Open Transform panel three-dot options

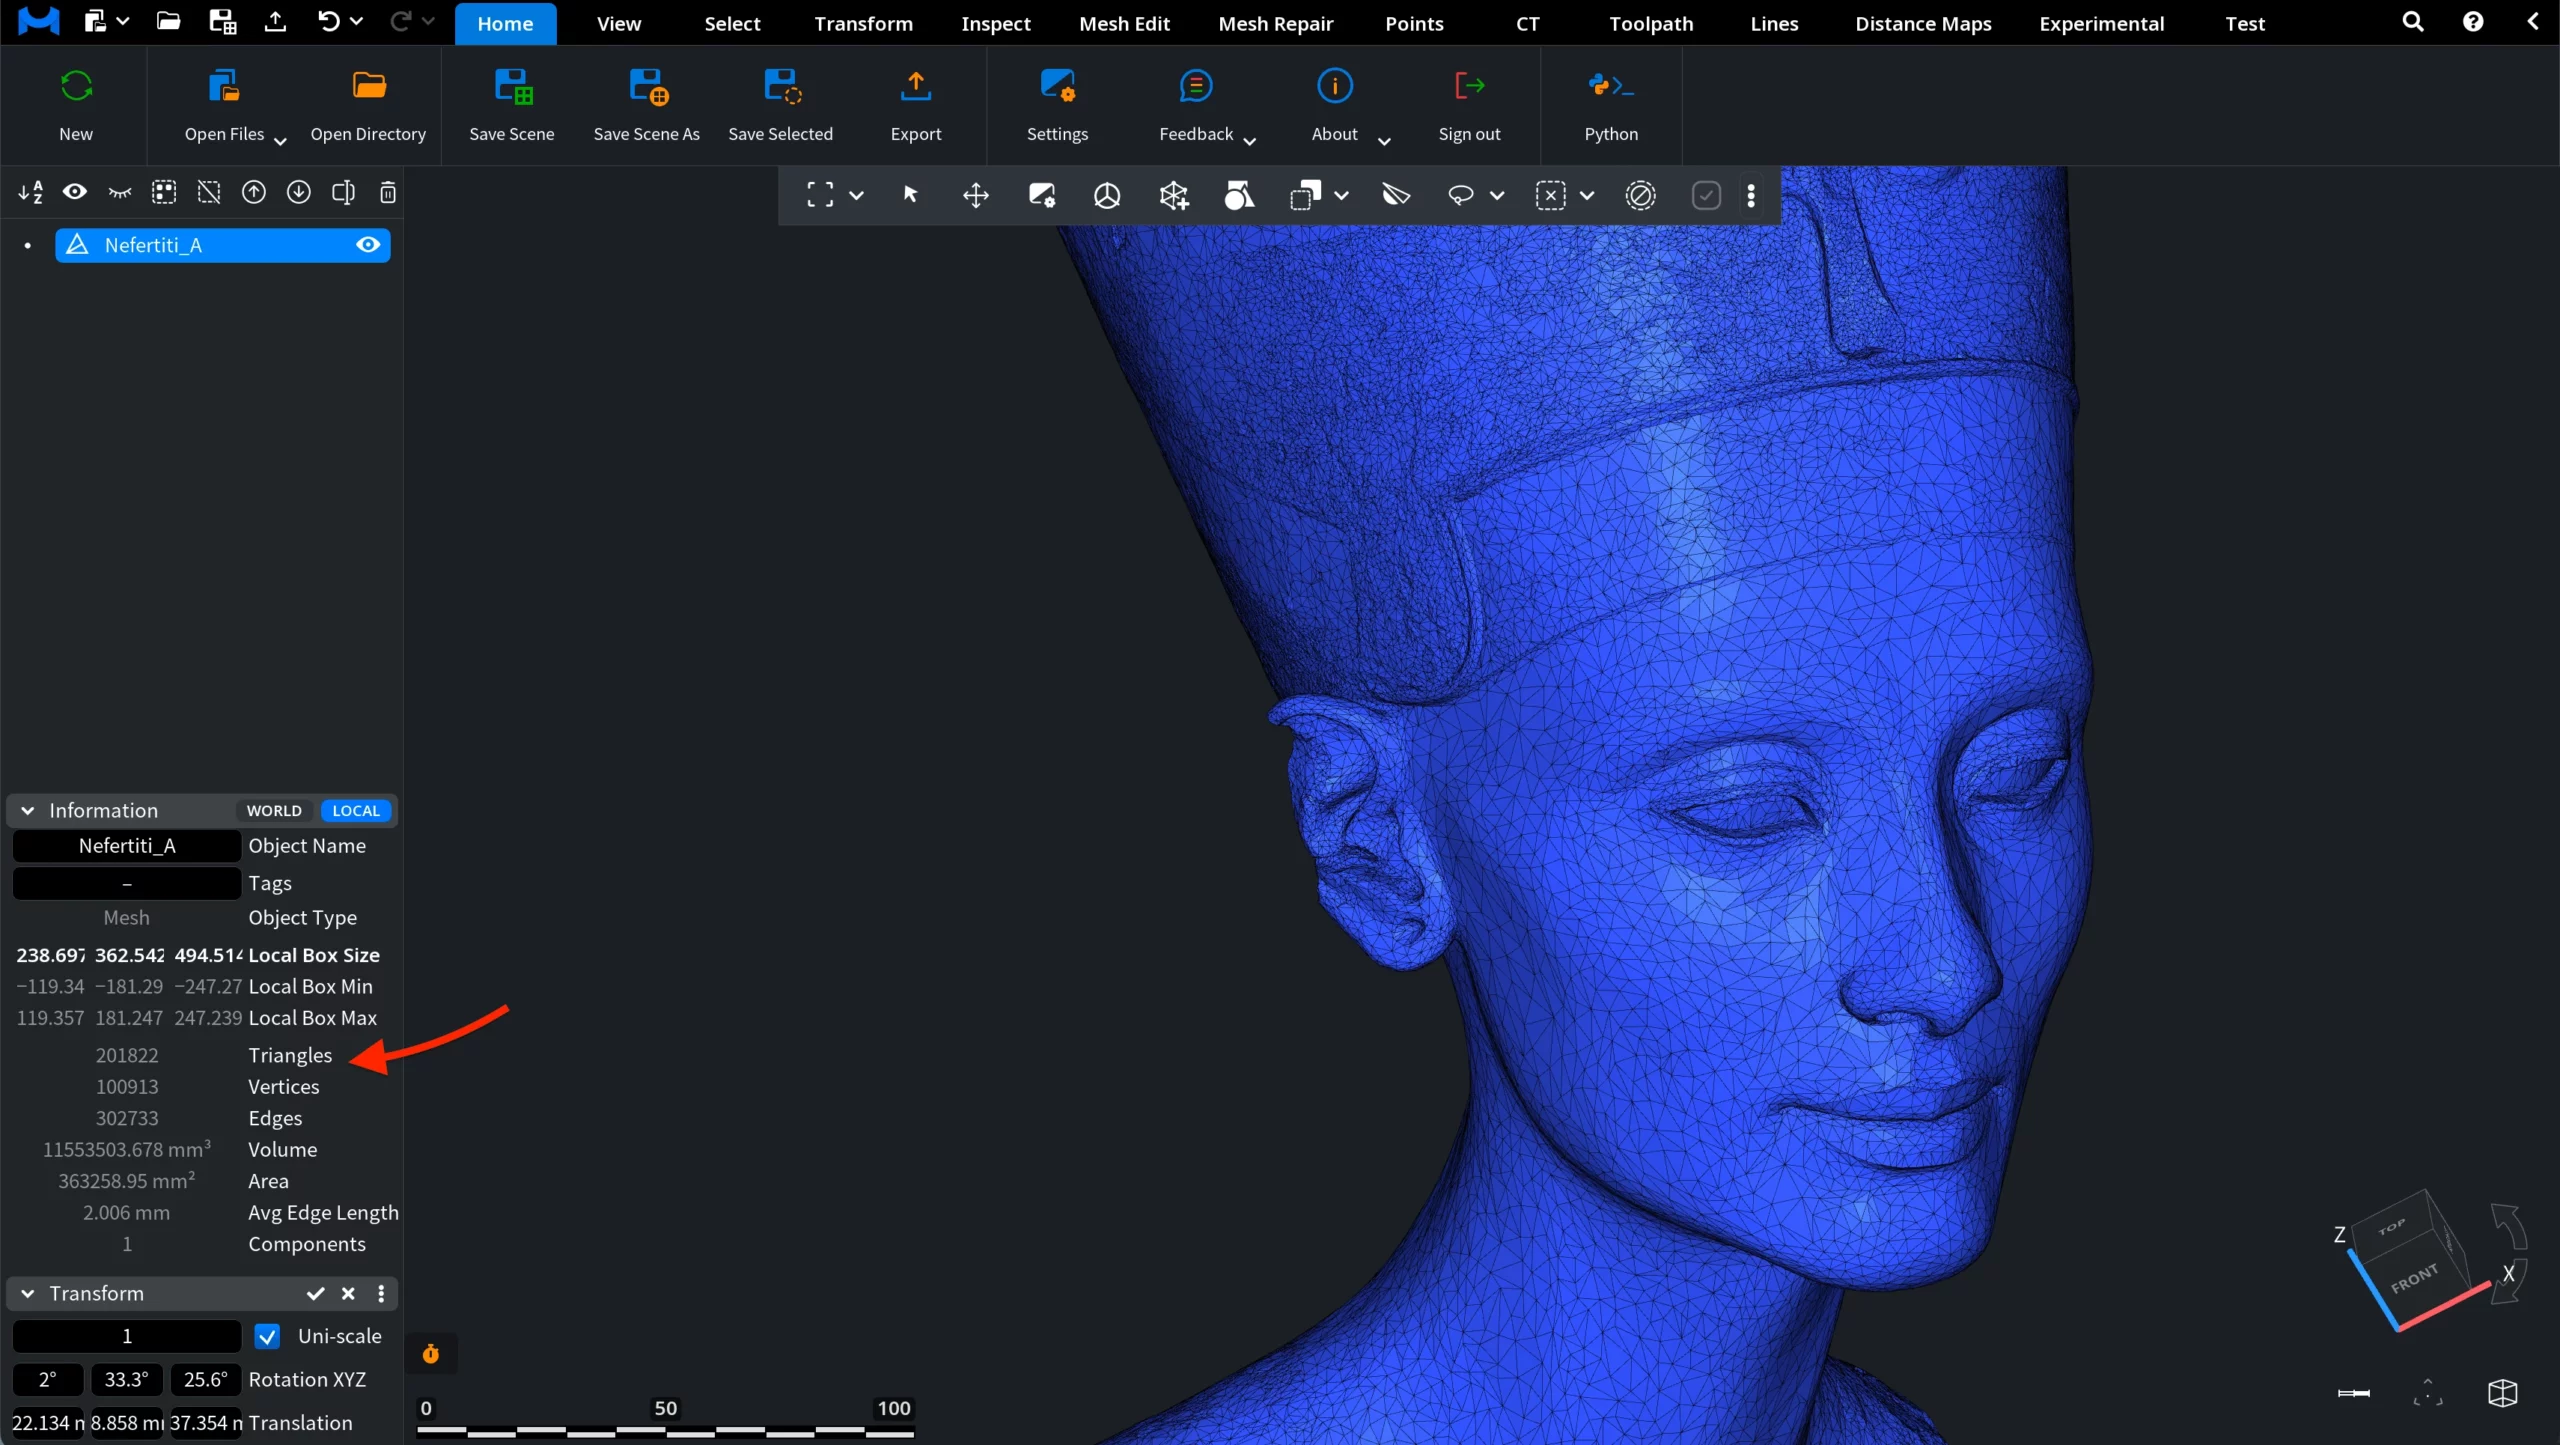point(381,1294)
